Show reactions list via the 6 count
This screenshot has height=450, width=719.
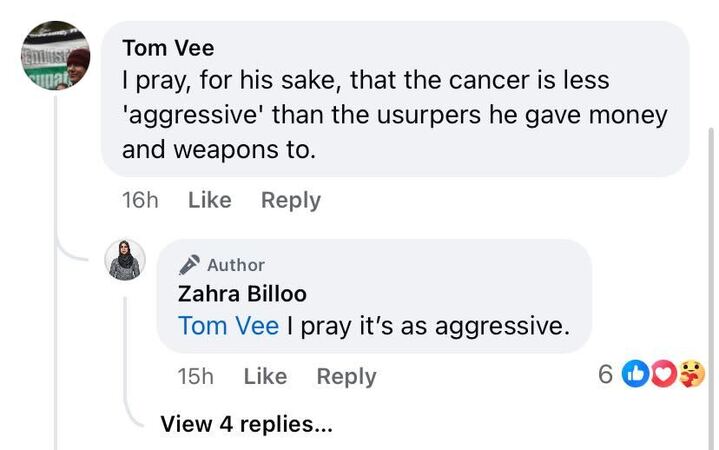(605, 374)
